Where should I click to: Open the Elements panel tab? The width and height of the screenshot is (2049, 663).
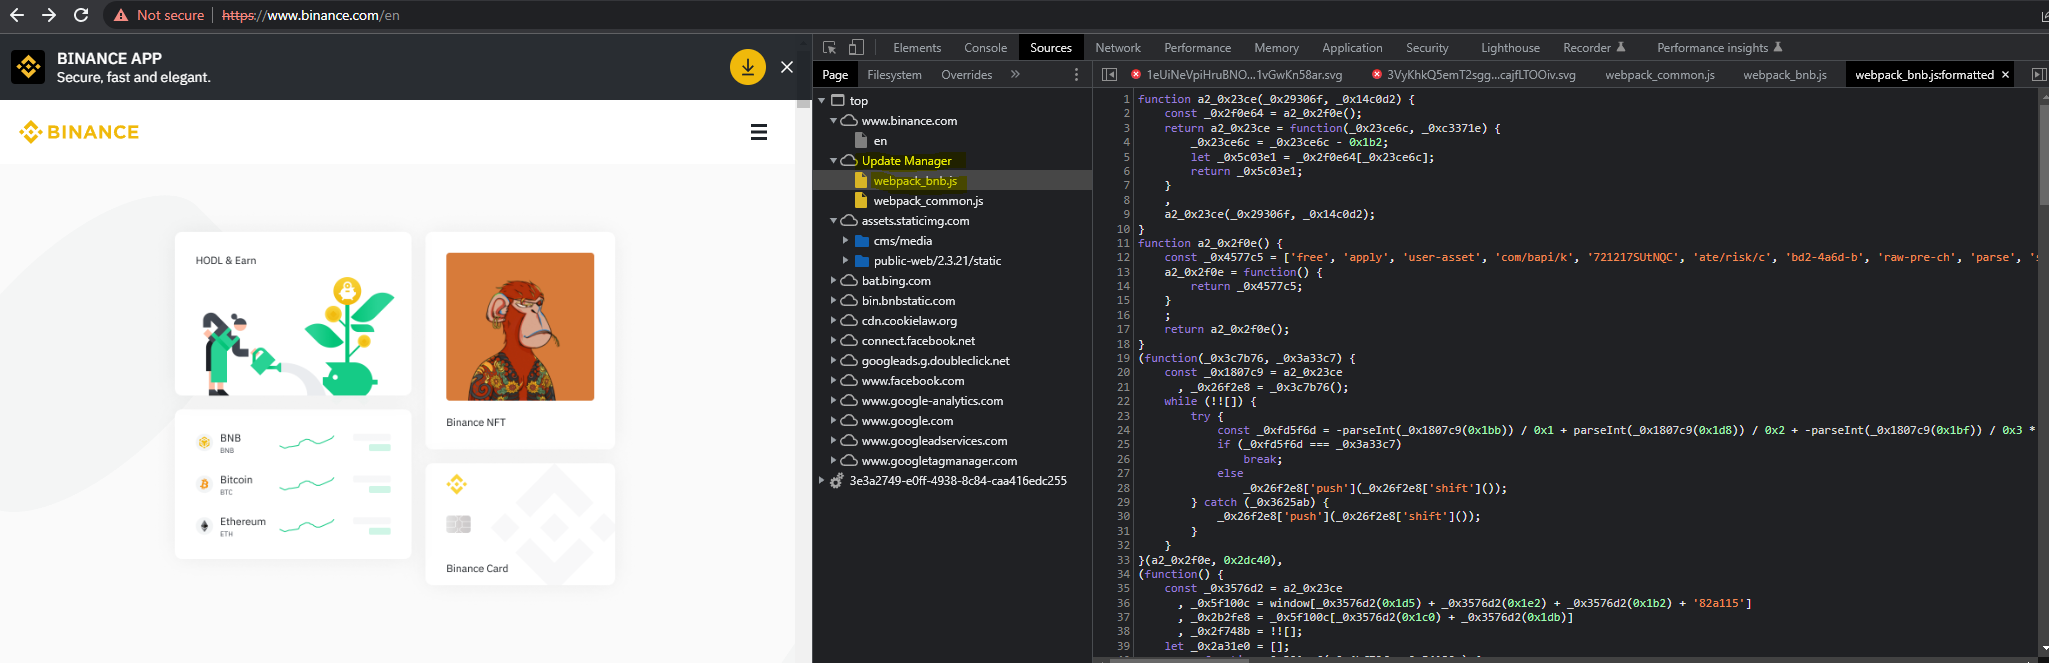point(917,47)
